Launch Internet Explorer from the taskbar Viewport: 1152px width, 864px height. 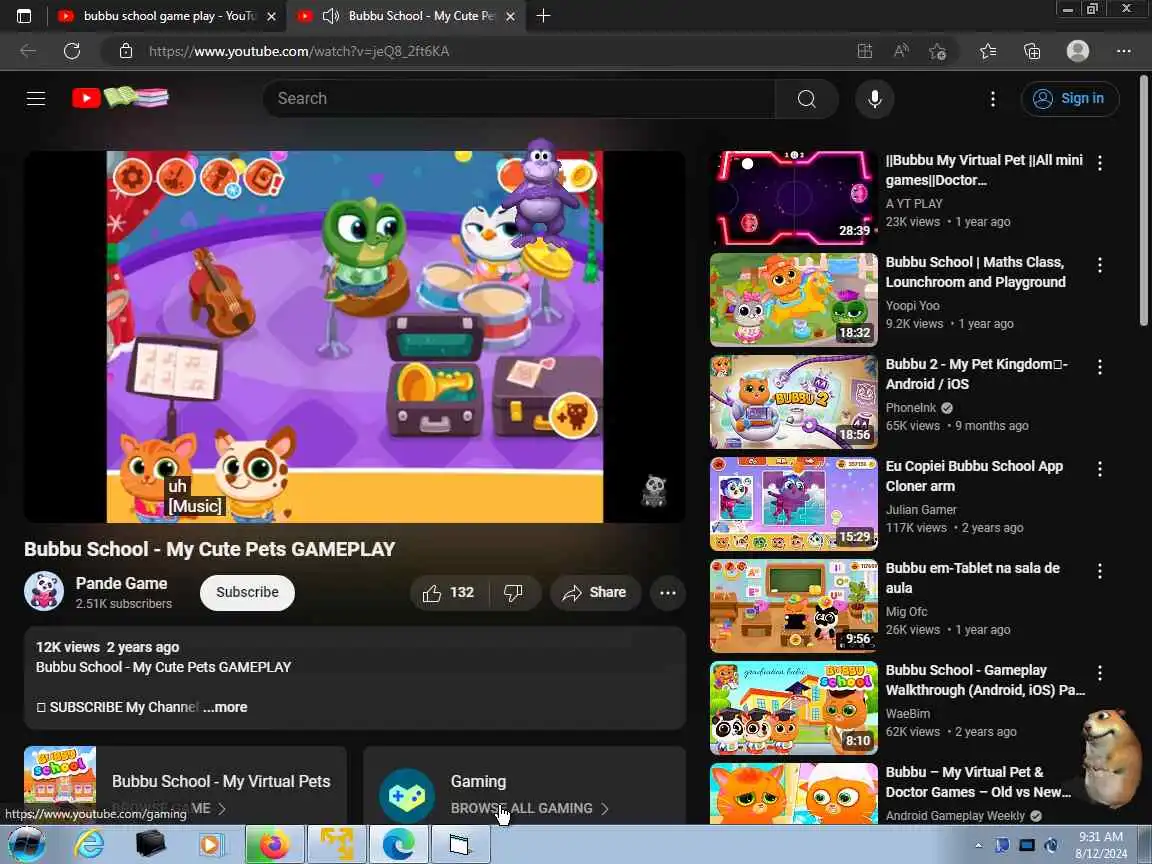tap(90, 844)
